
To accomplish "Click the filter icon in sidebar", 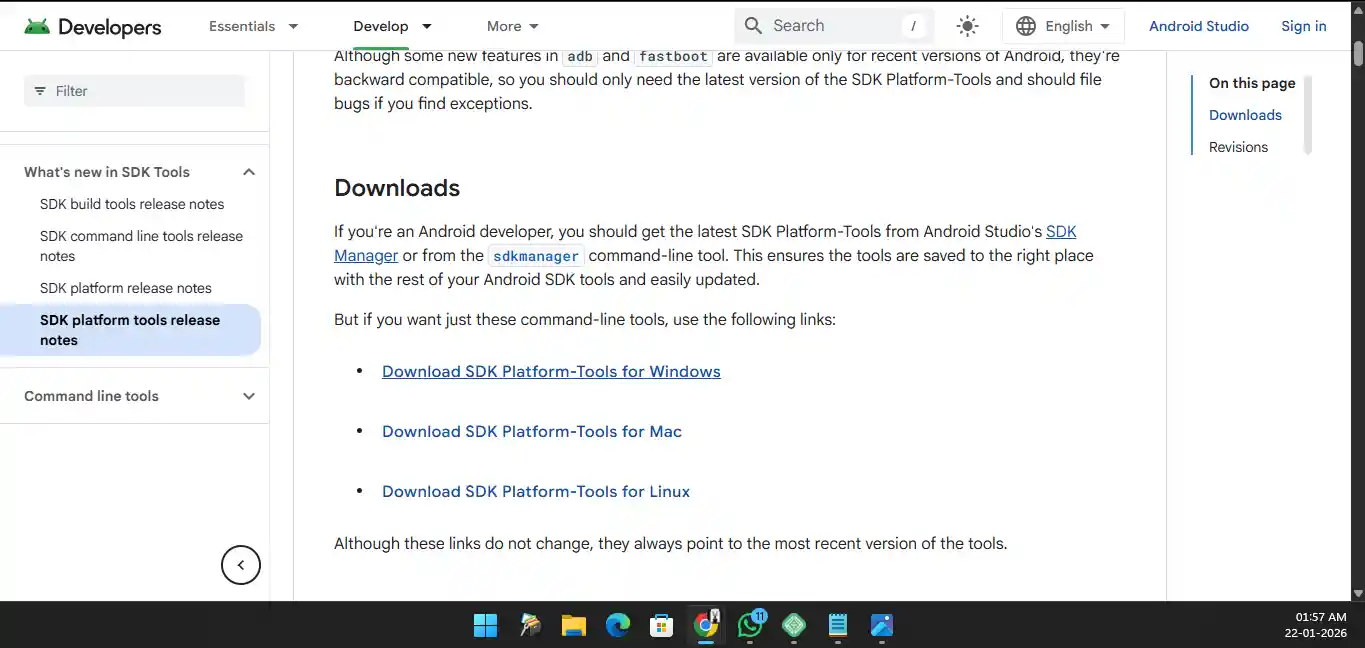I will (x=40, y=91).
